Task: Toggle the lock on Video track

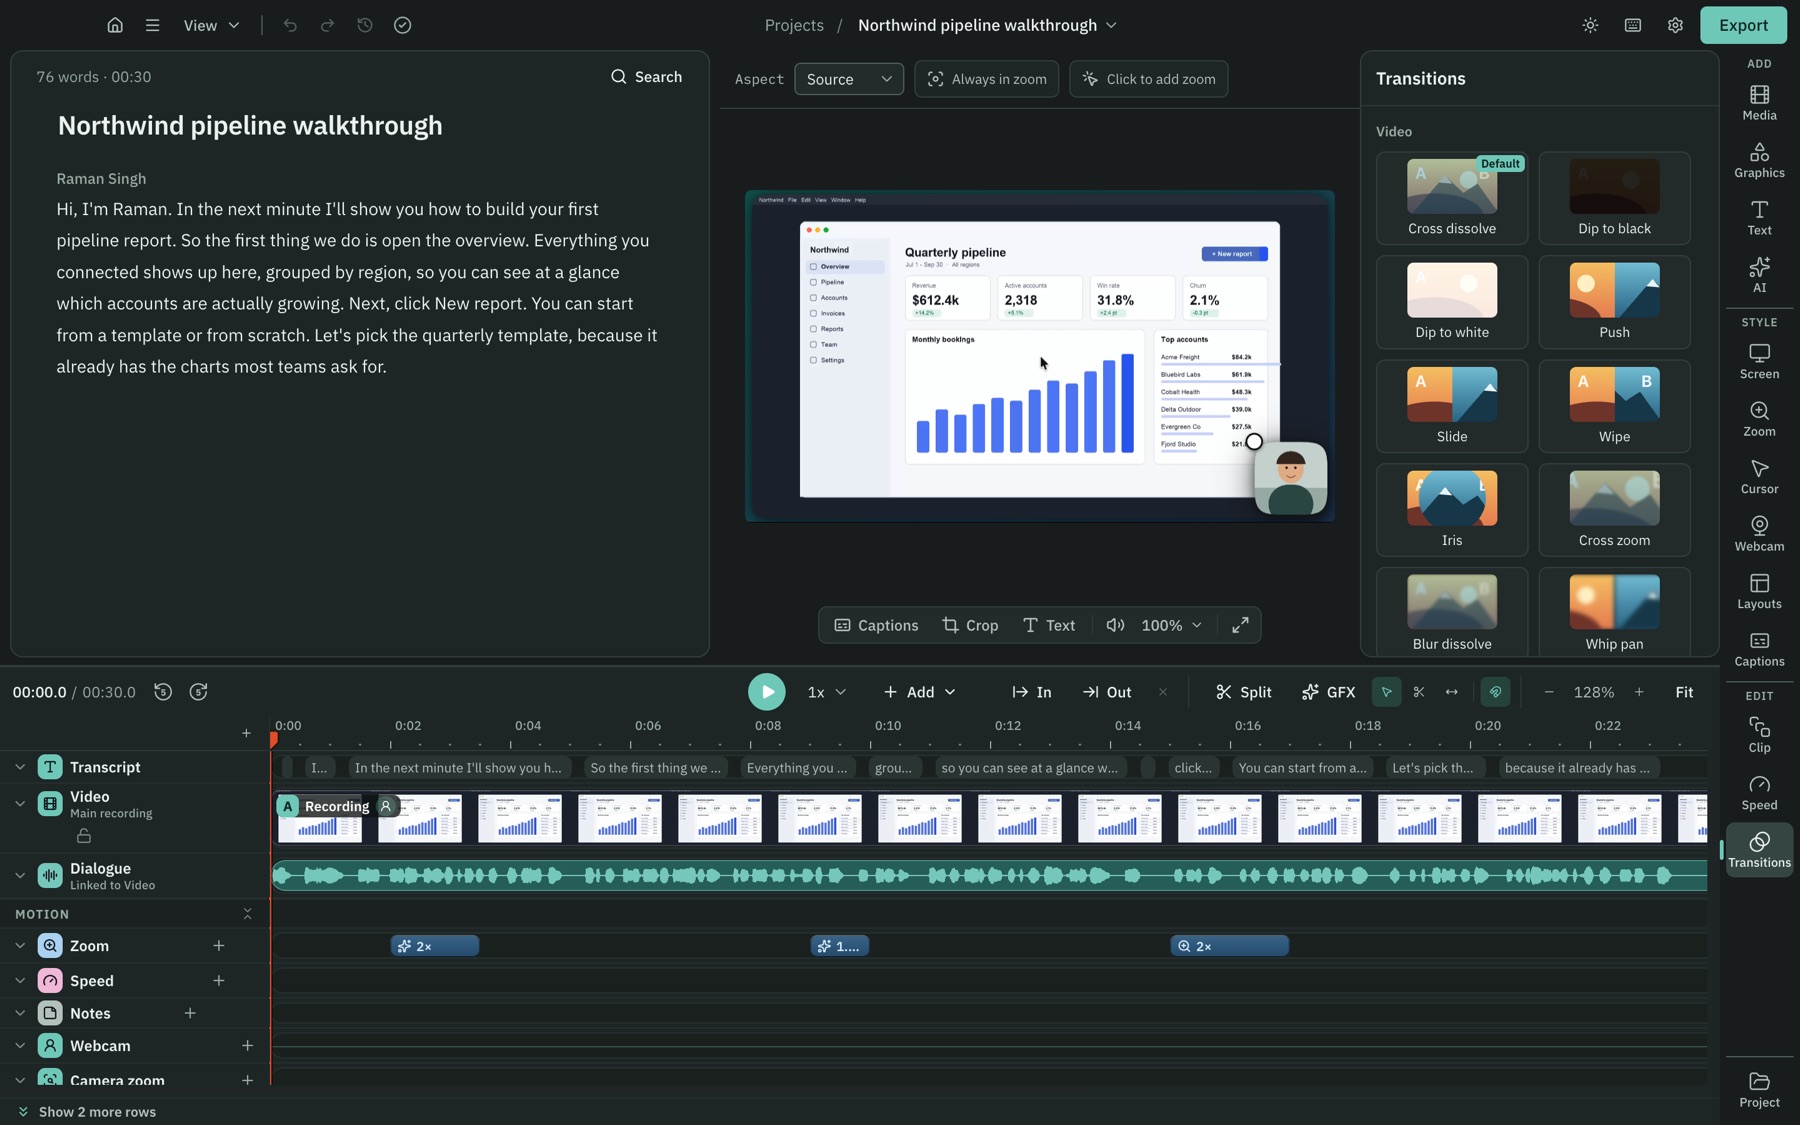Action: pyautogui.click(x=84, y=835)
